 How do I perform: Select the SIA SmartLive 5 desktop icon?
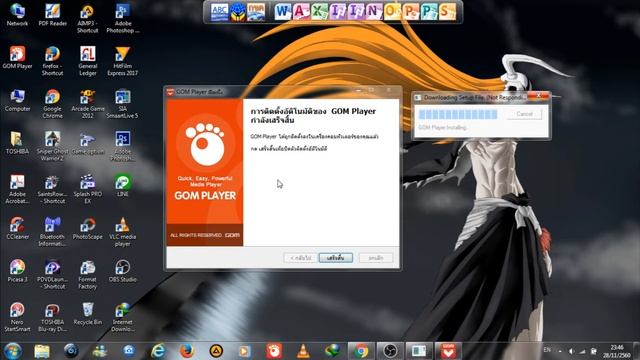click(x=122, y=104)
